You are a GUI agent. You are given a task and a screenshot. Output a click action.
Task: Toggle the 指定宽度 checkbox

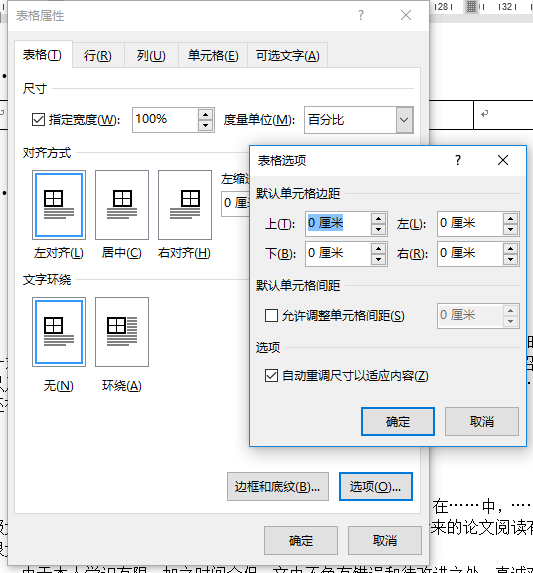(x=38, y=119)
